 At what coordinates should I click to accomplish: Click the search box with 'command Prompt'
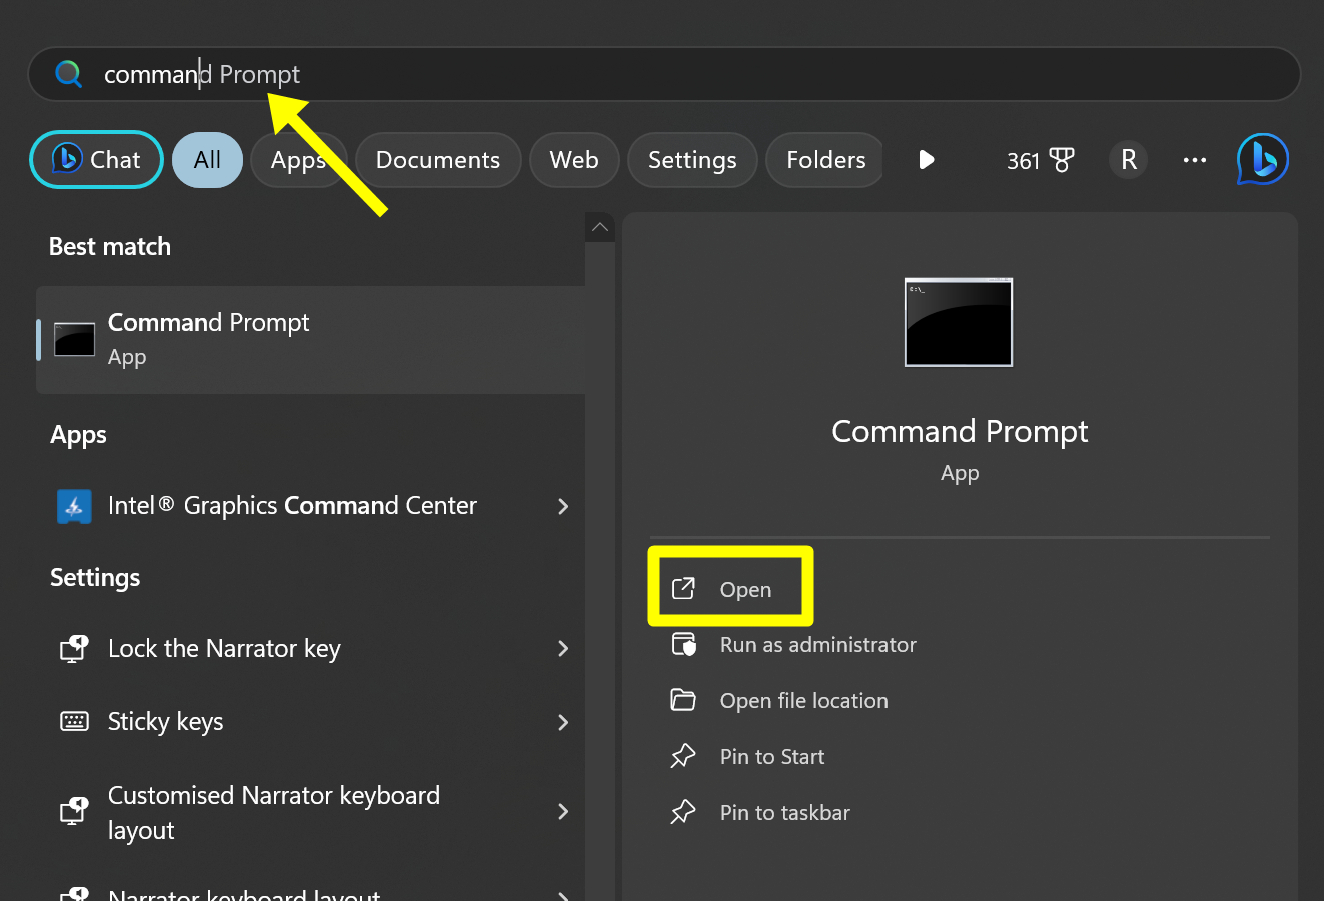[x=664, y=74]
